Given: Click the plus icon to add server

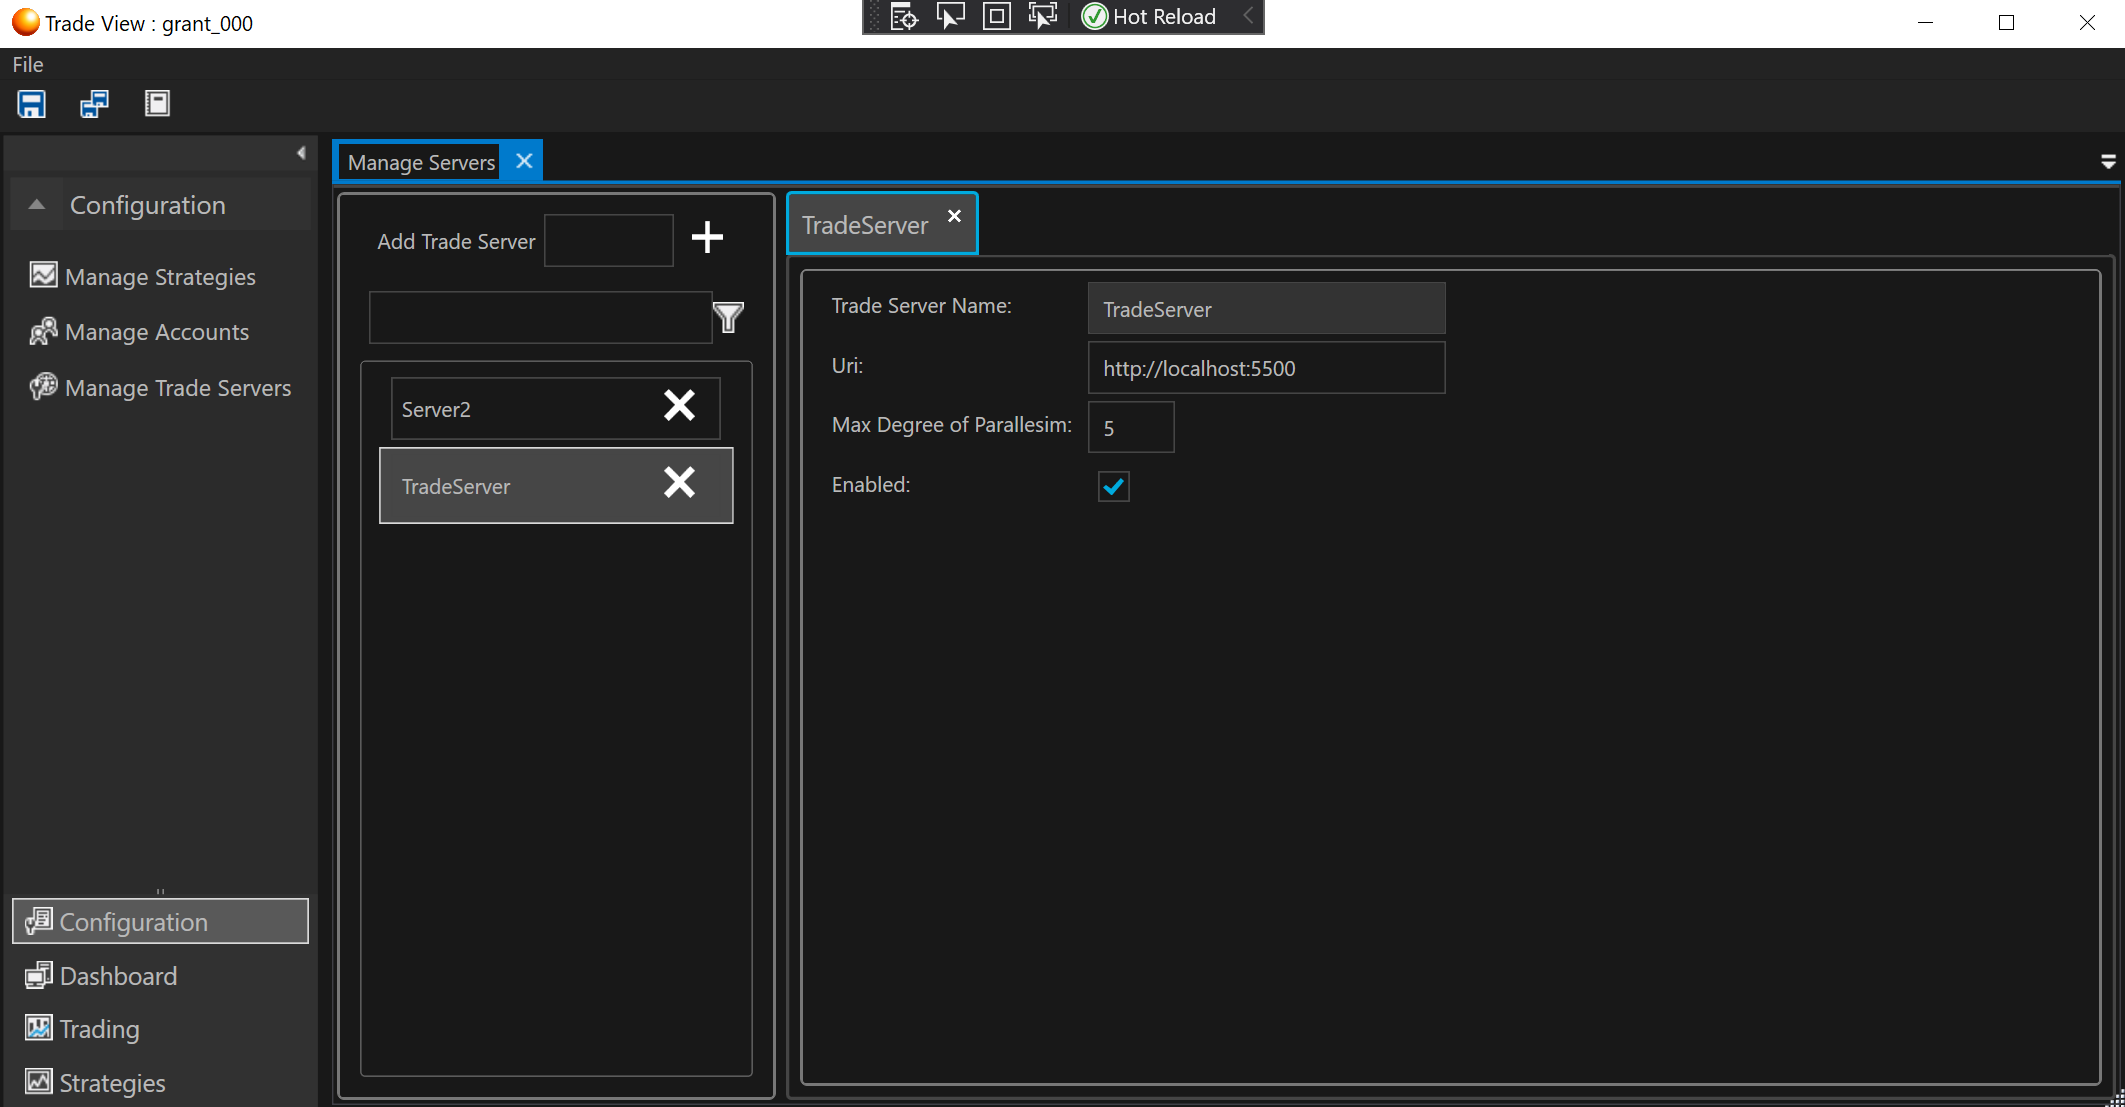Looking at the screenshot, I should click(x=707, y=238).
